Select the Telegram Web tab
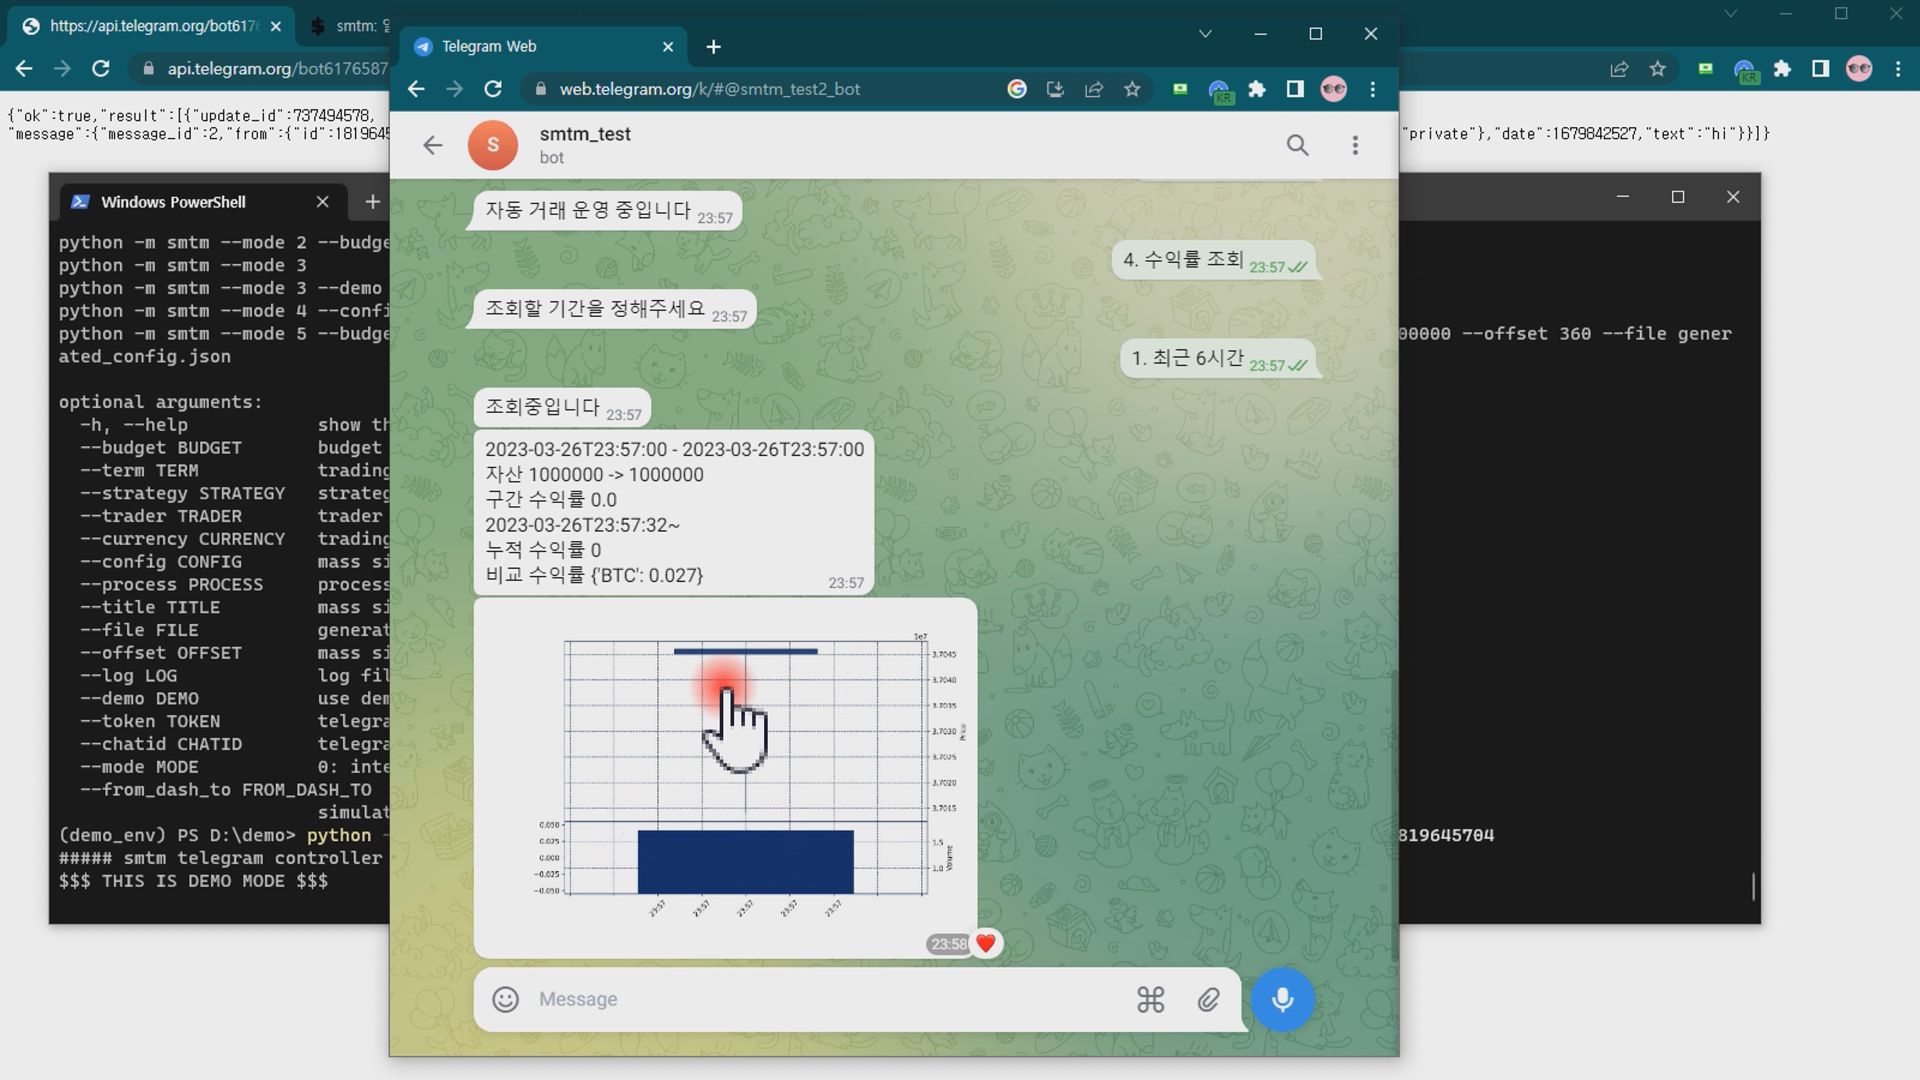This screenshot has height=1080, width=1920. point(545,47)
